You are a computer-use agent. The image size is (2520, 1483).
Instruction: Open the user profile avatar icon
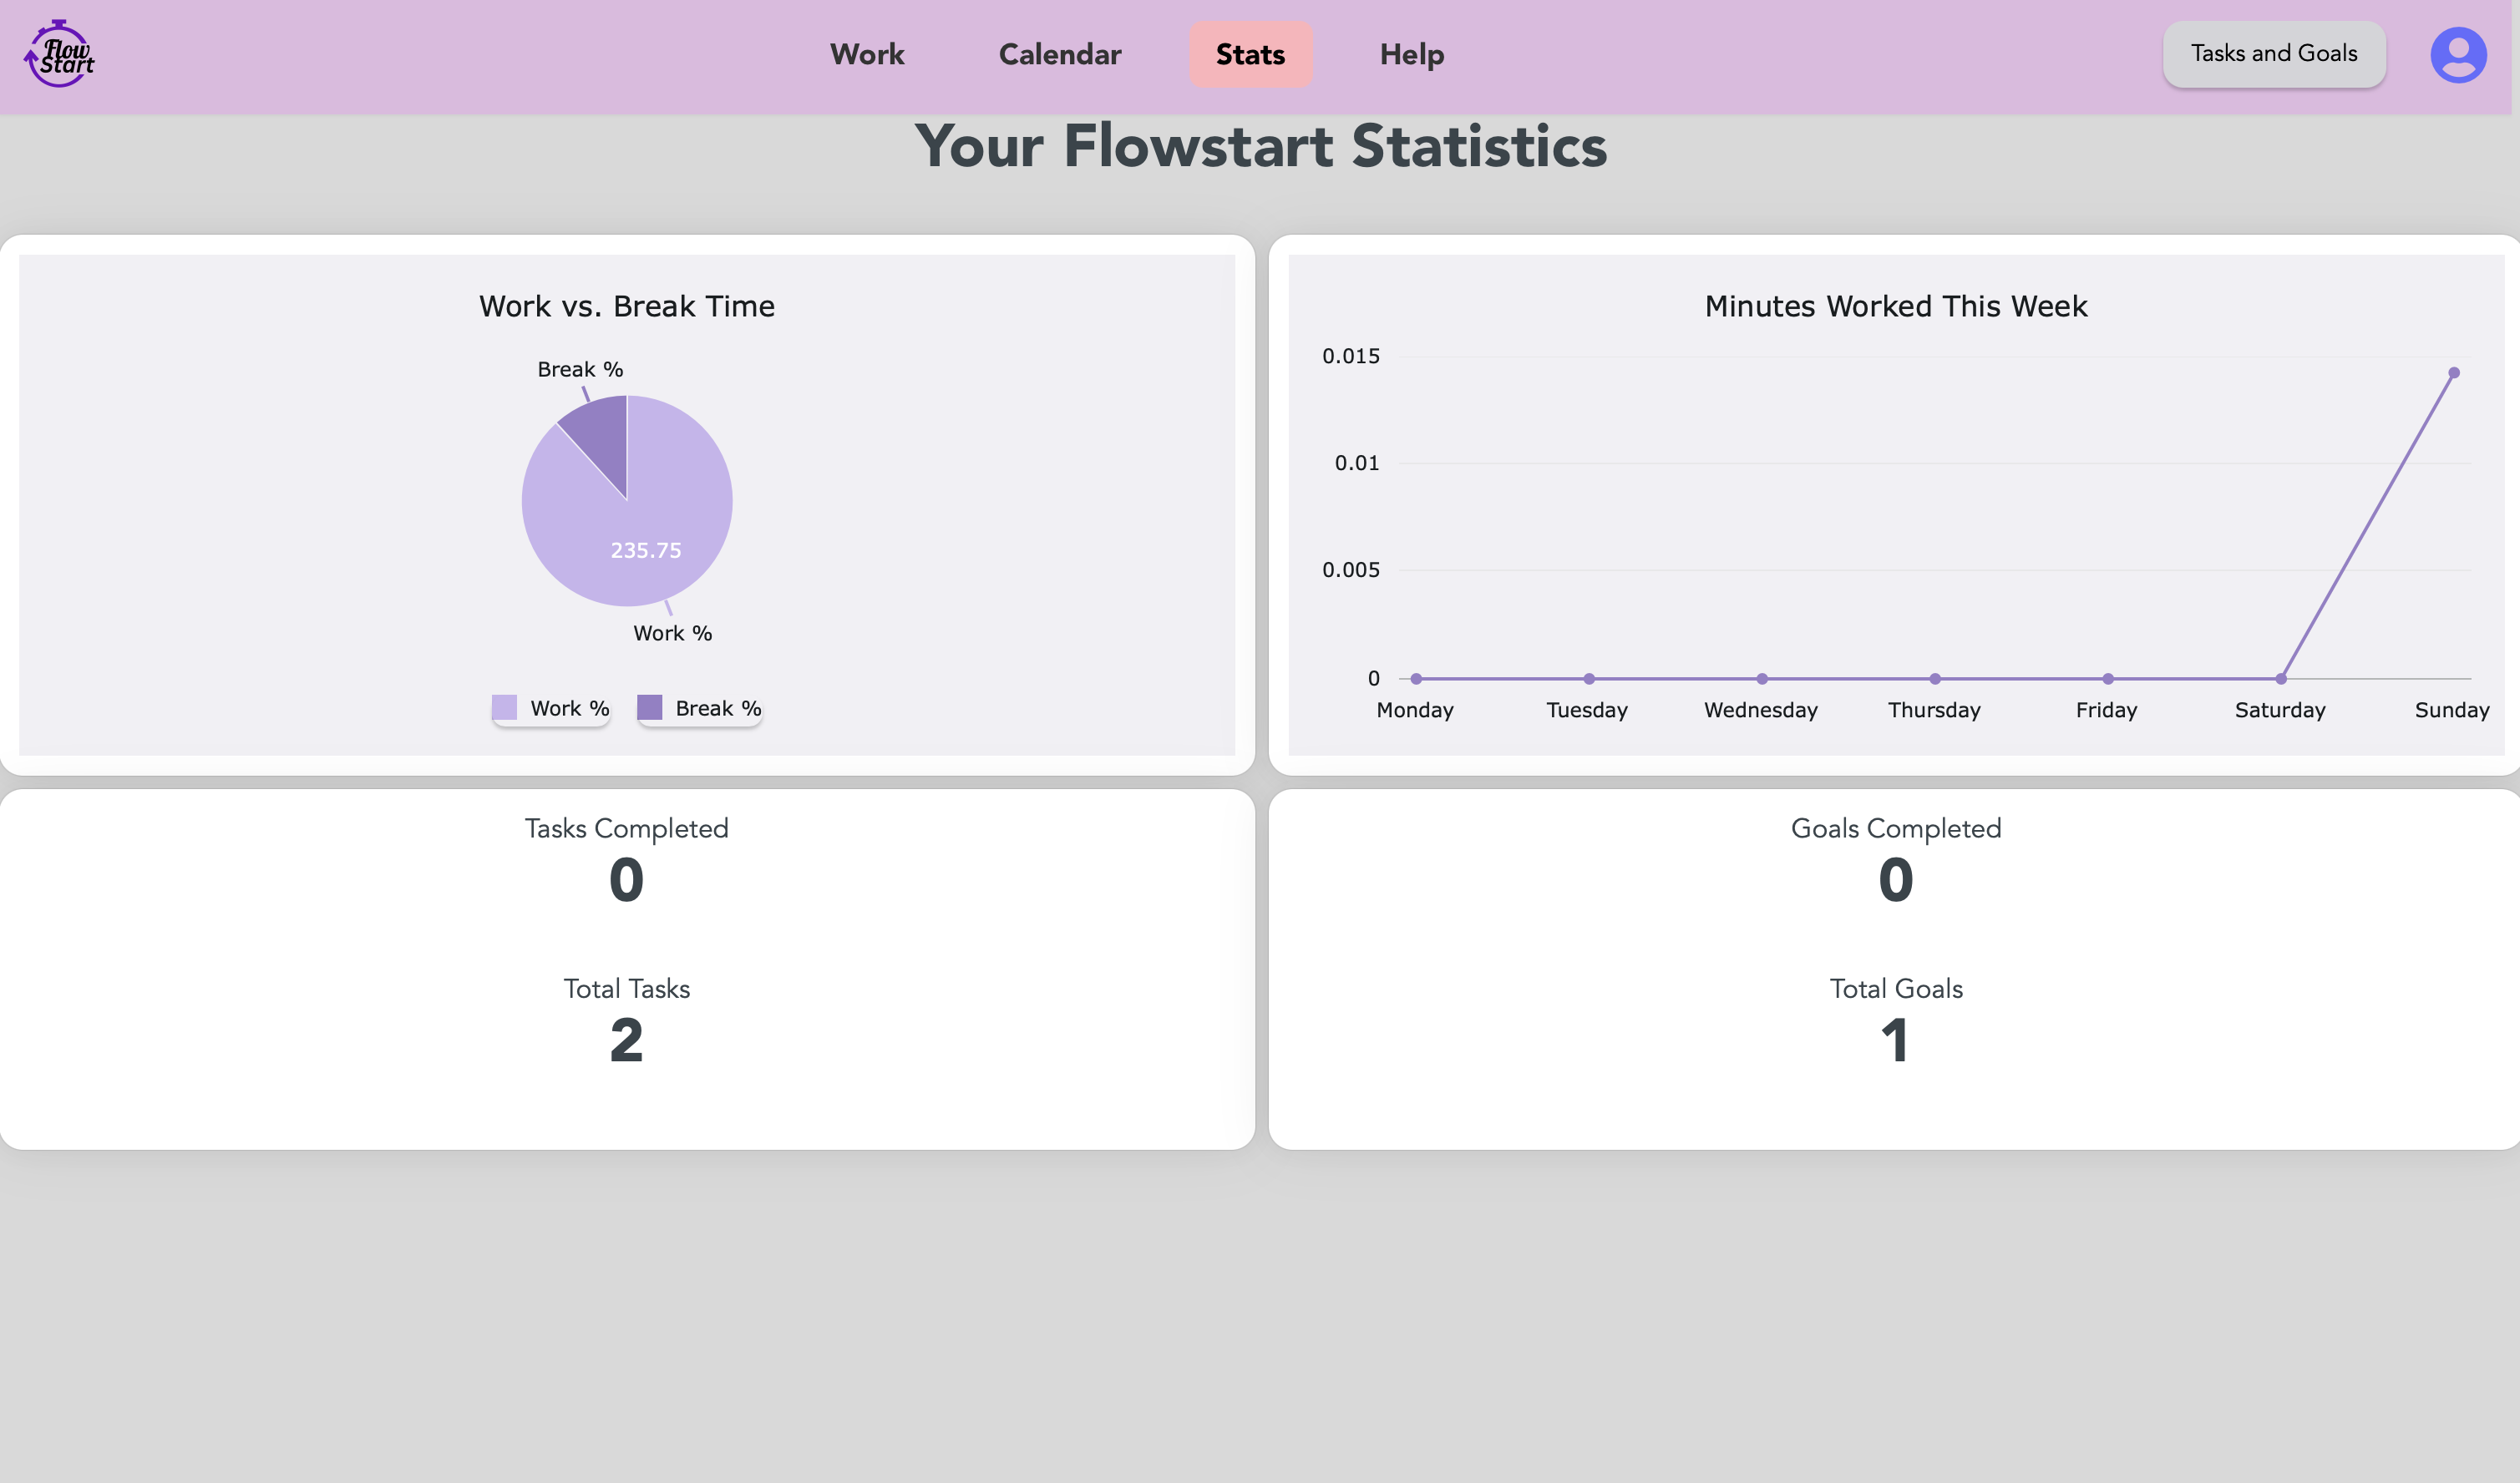pos(2458,54)
